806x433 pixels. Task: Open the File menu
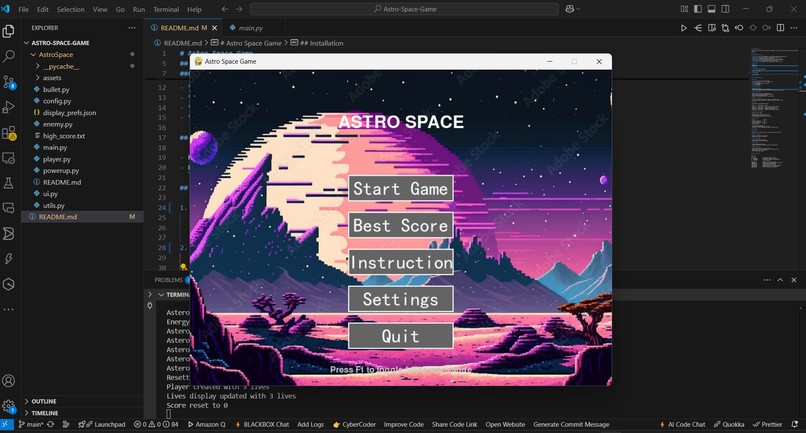[24, 9]
